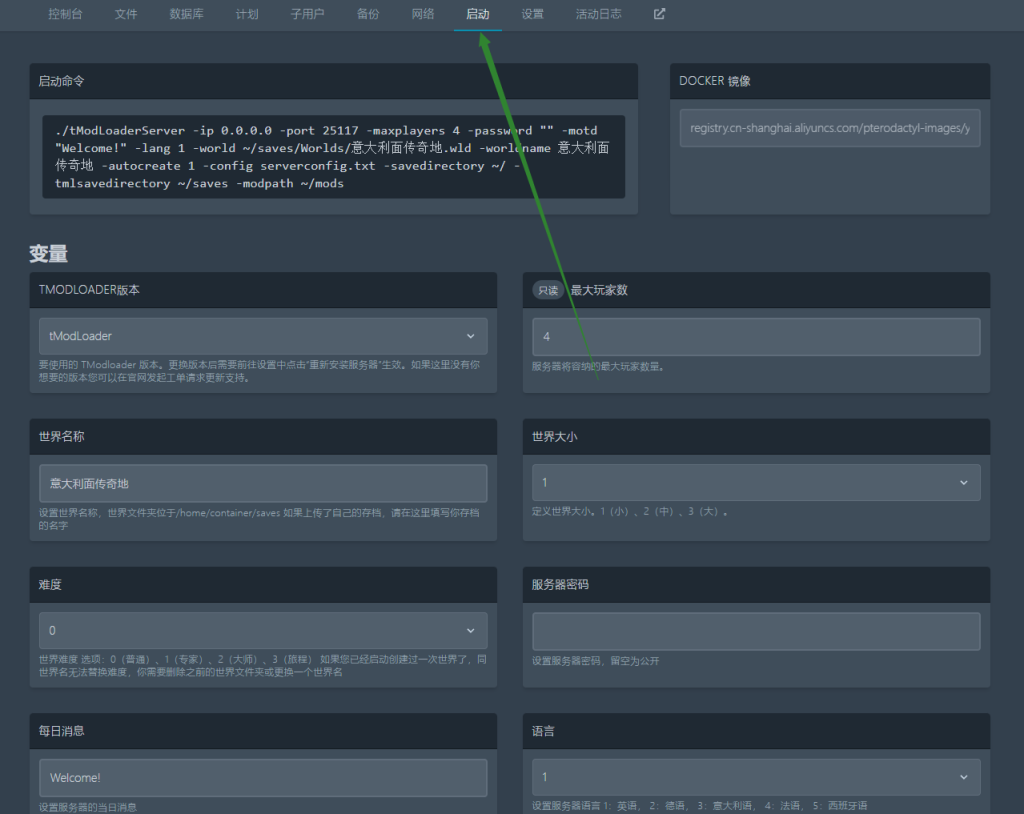Expand the TModLoader版本 dropdown
This screenshot has height=814, width=1024.
(263, 337)
